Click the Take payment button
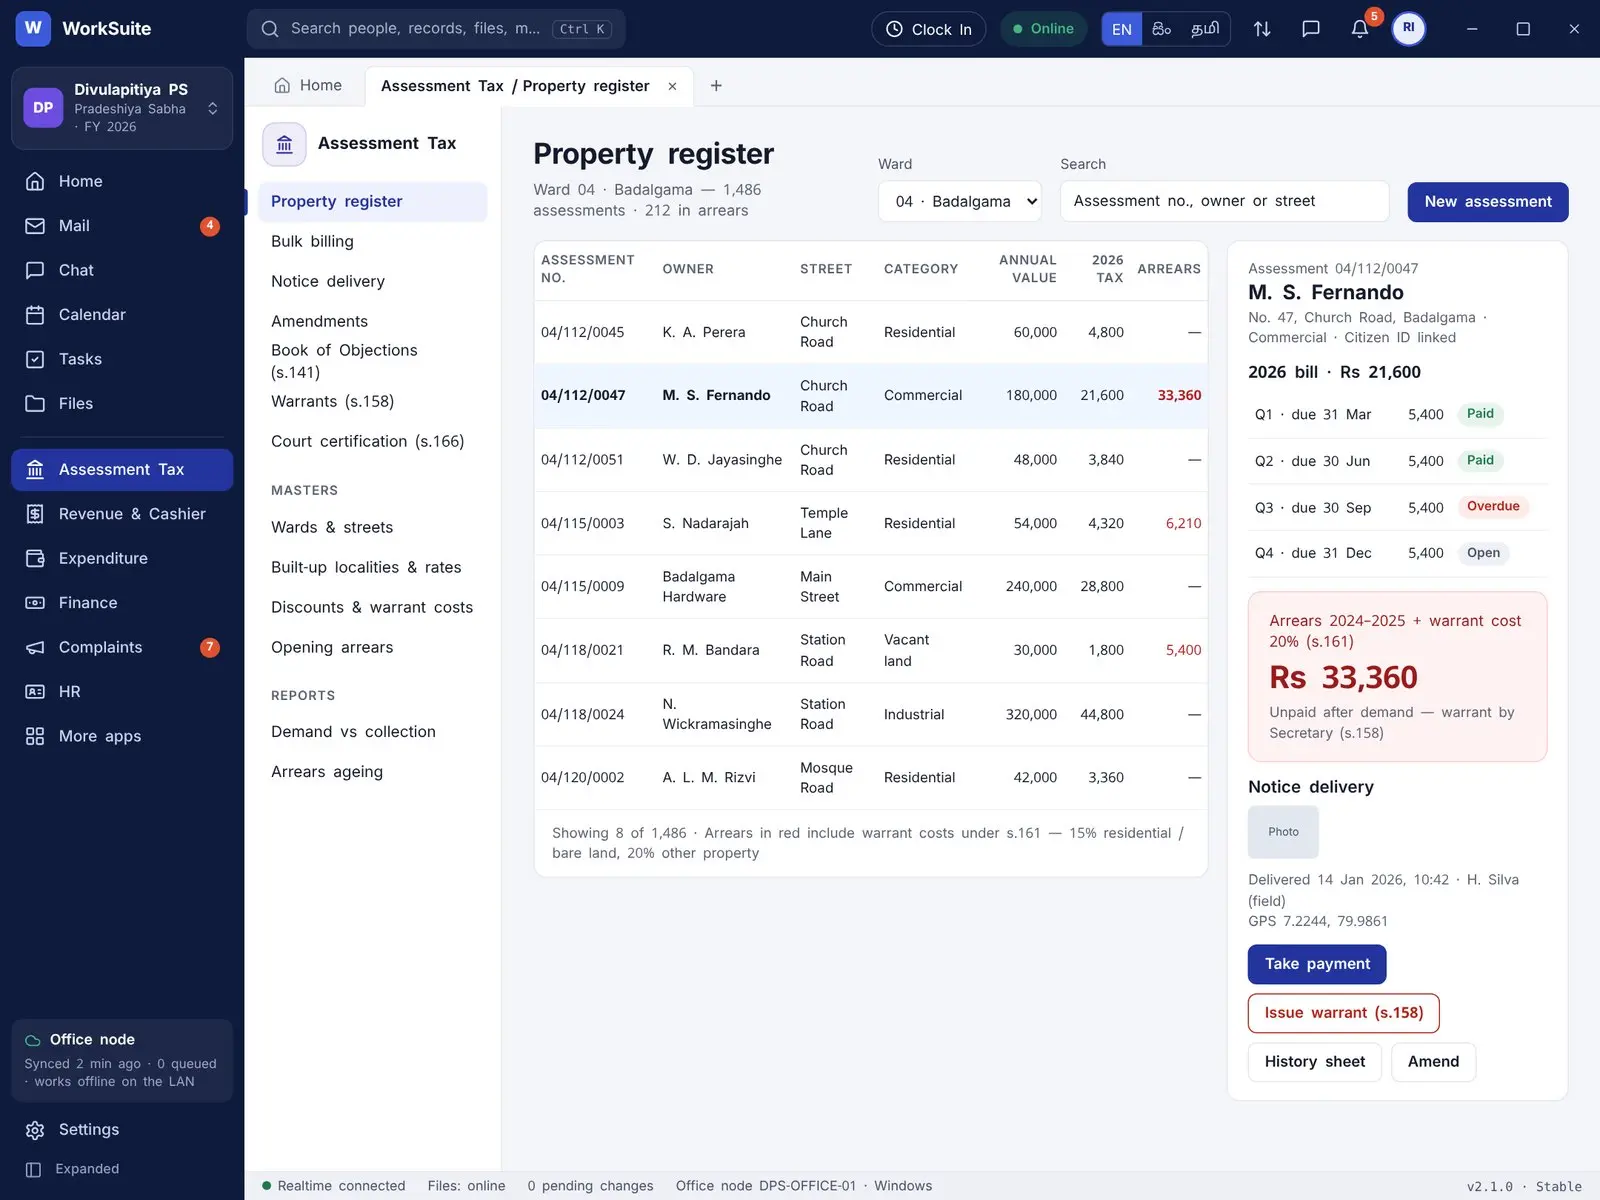This screenshot has height=1200, width=1600. click(x=1317, y=964)
